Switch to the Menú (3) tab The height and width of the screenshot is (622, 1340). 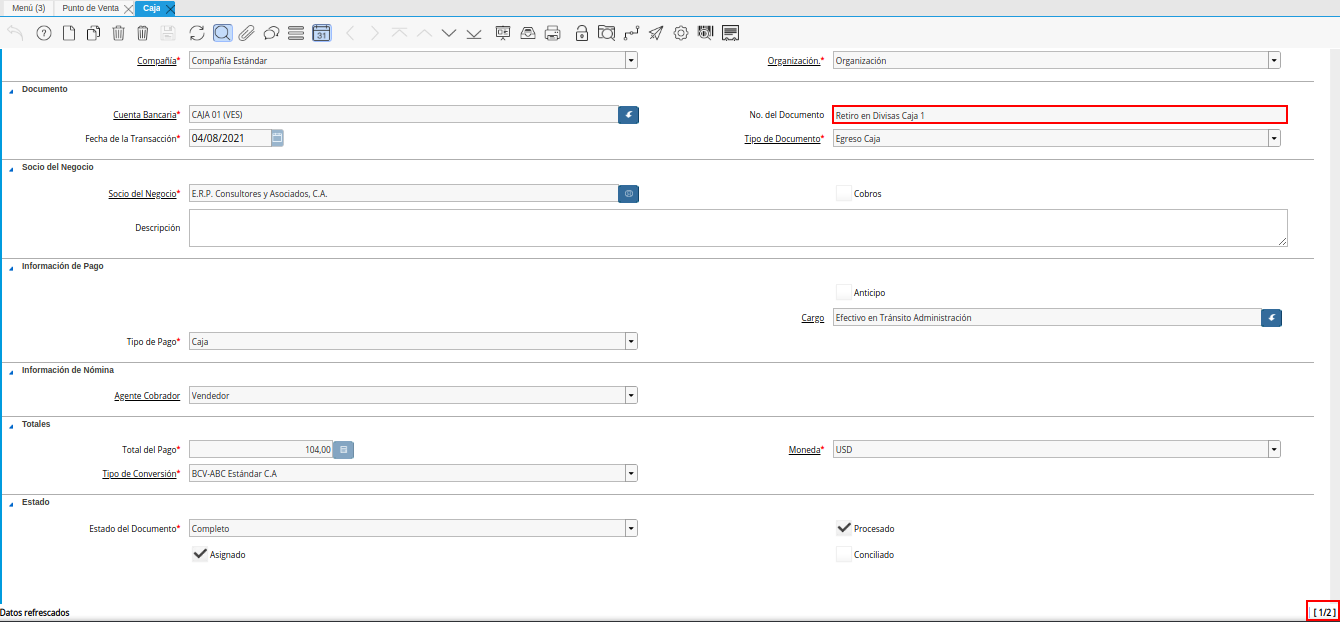pyautogui.click(x=28, y=8)
